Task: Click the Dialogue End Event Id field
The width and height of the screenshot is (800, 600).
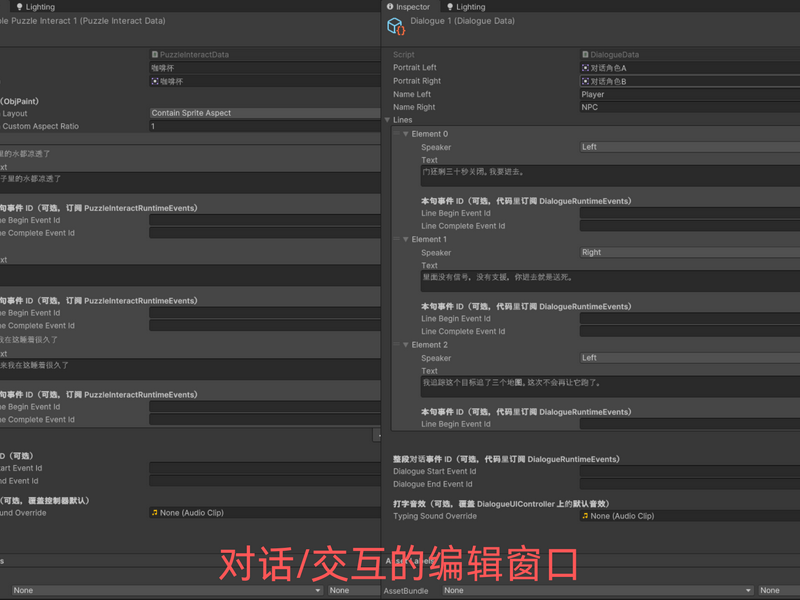Action: [690, 484]
